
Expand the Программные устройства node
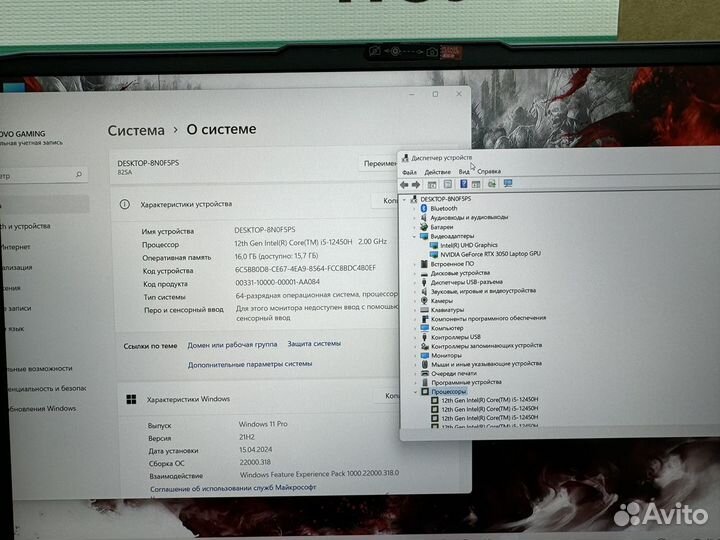click(416, 382)
